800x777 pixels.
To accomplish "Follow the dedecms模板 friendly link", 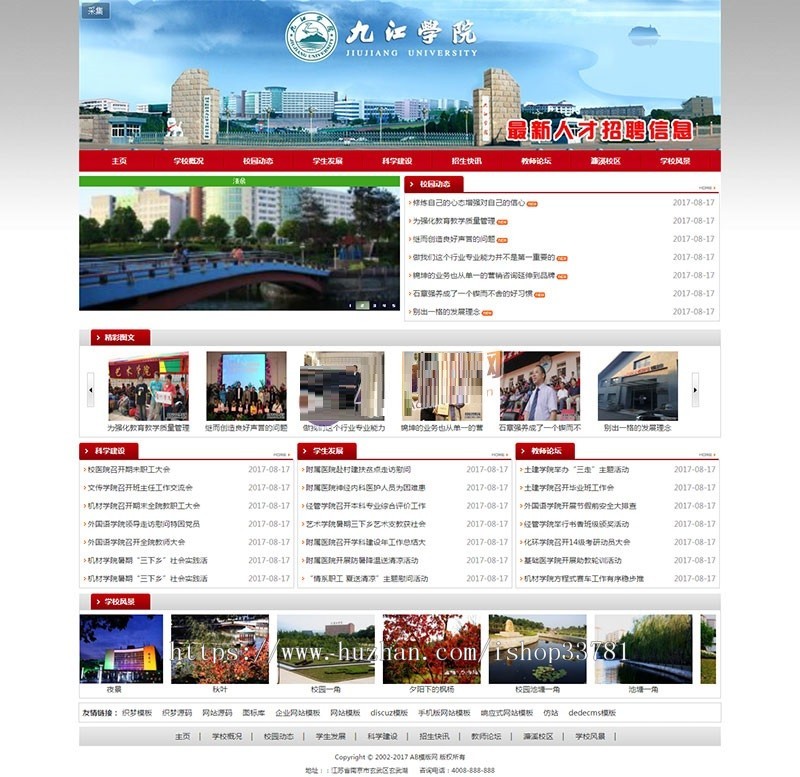I will (592, 713).
